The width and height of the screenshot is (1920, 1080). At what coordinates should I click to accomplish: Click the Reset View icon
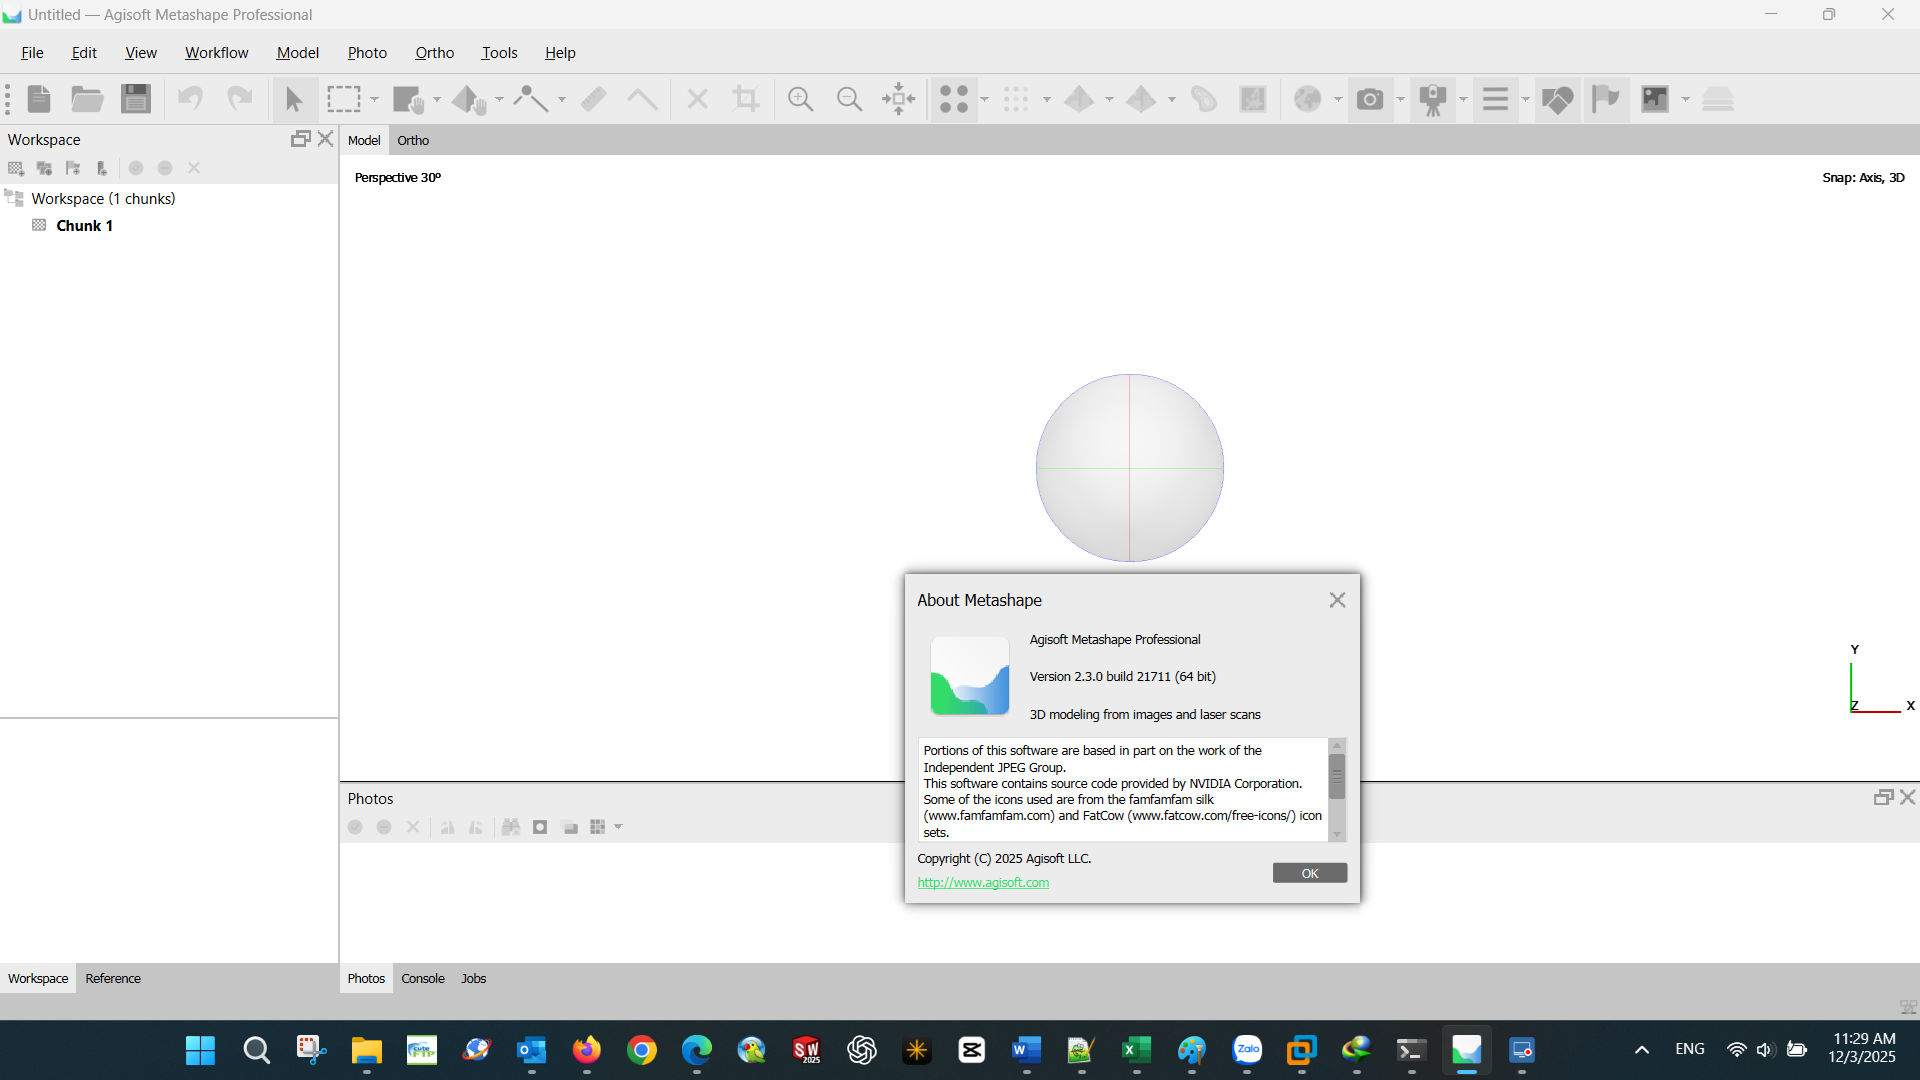[x=898, y=99]
